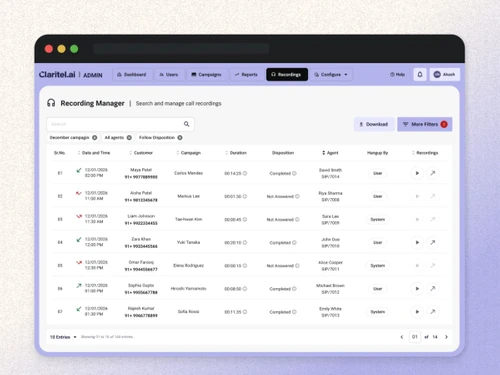Open the user profile button
This screenshot has width=500, height=375.
point(445,74)
